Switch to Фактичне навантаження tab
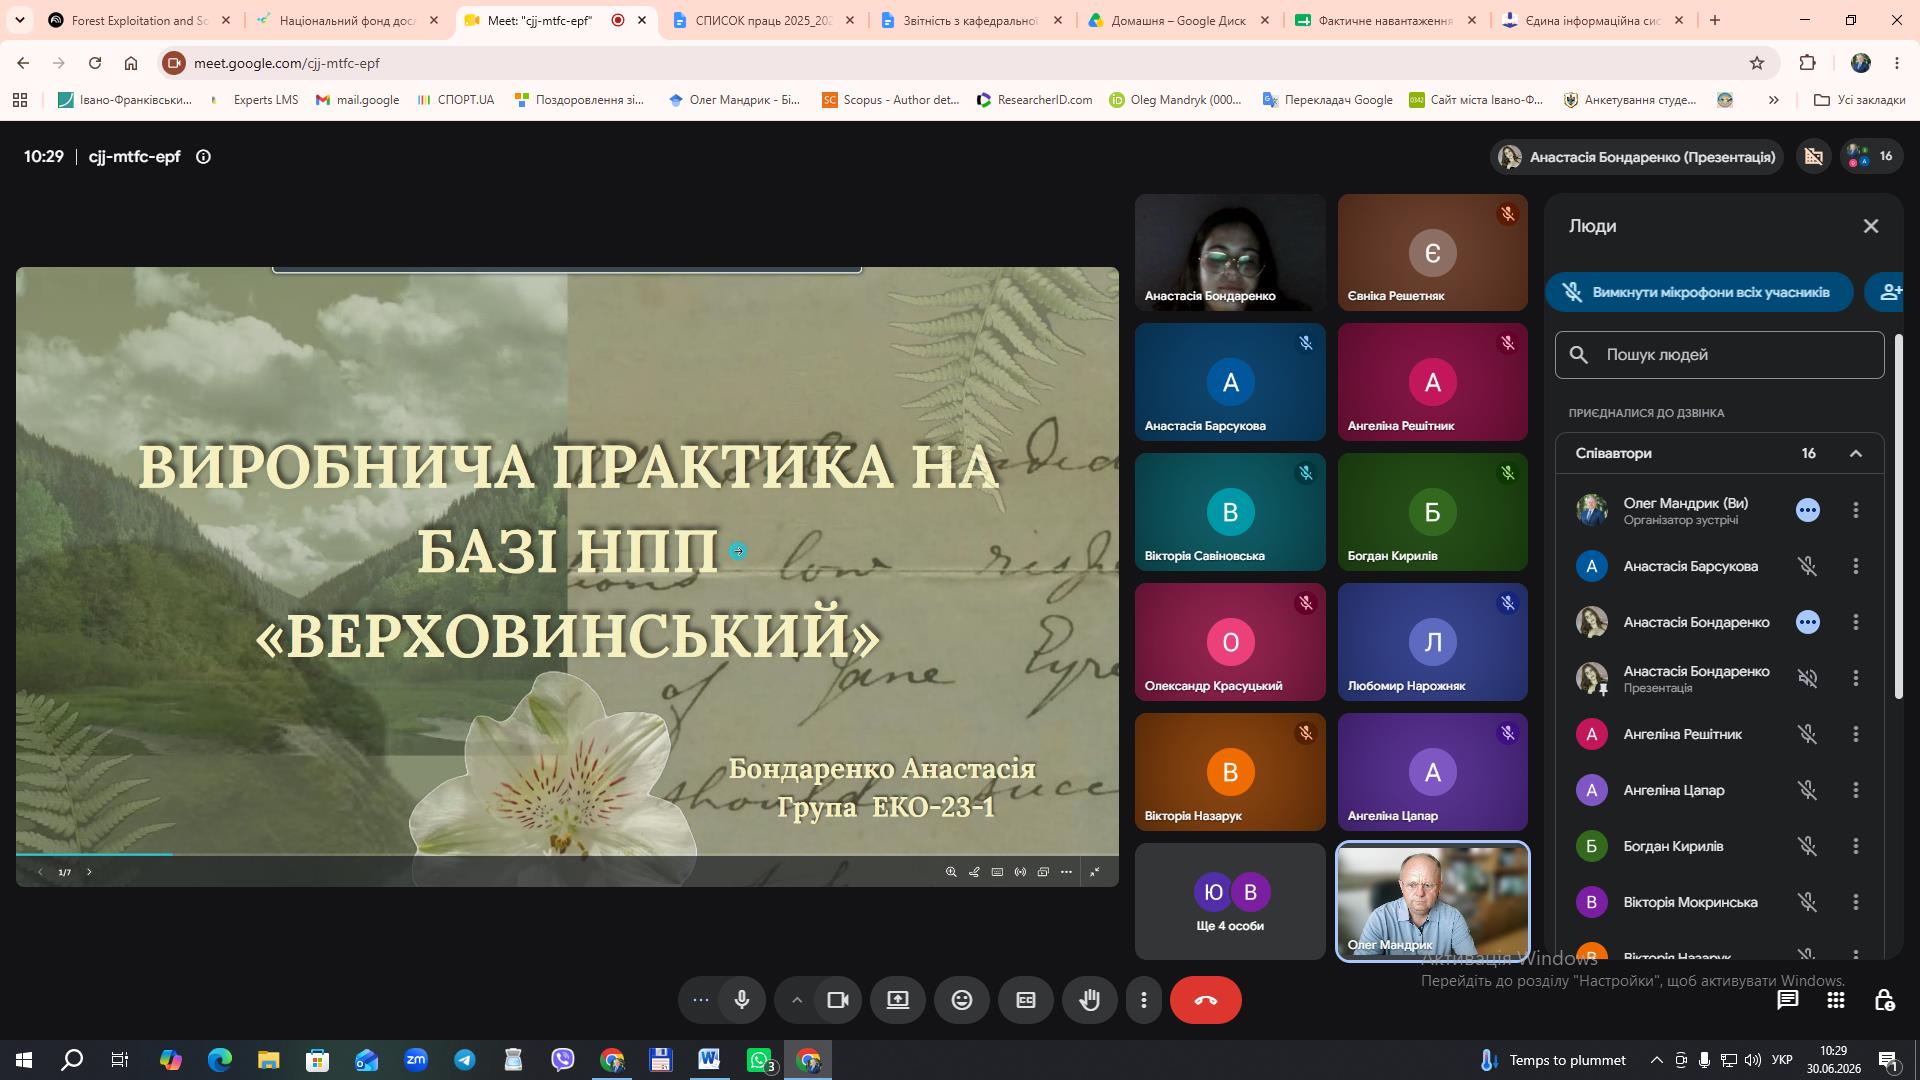Image resolution: width=1920 pixels, height=1080 pixels. (1385, 20)
